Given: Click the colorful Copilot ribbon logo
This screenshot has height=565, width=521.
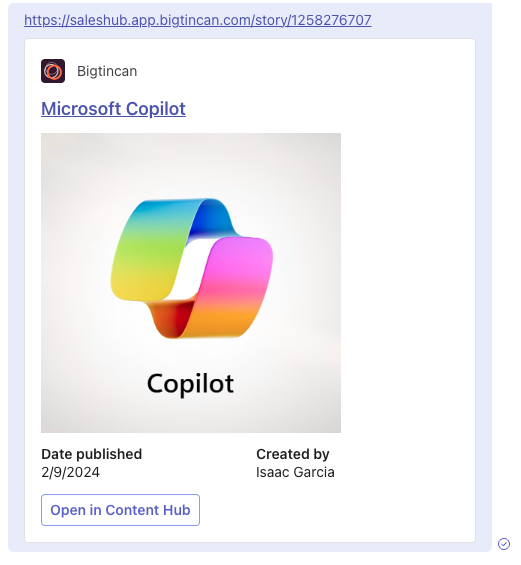Looking at the screenshot, I should click(192, 268).
